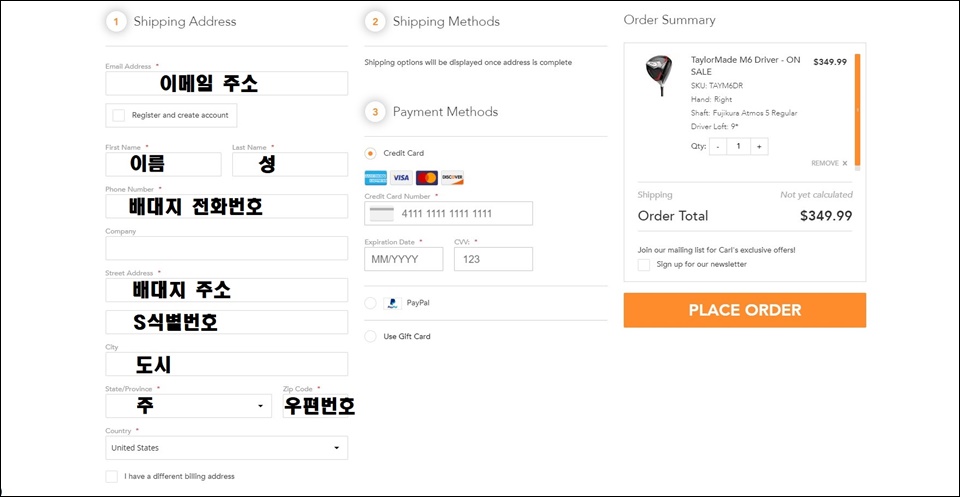The height and width of the screenshot is (497, 960).
Task: Check Register and create account box
Action: click(x=119, y=115)
